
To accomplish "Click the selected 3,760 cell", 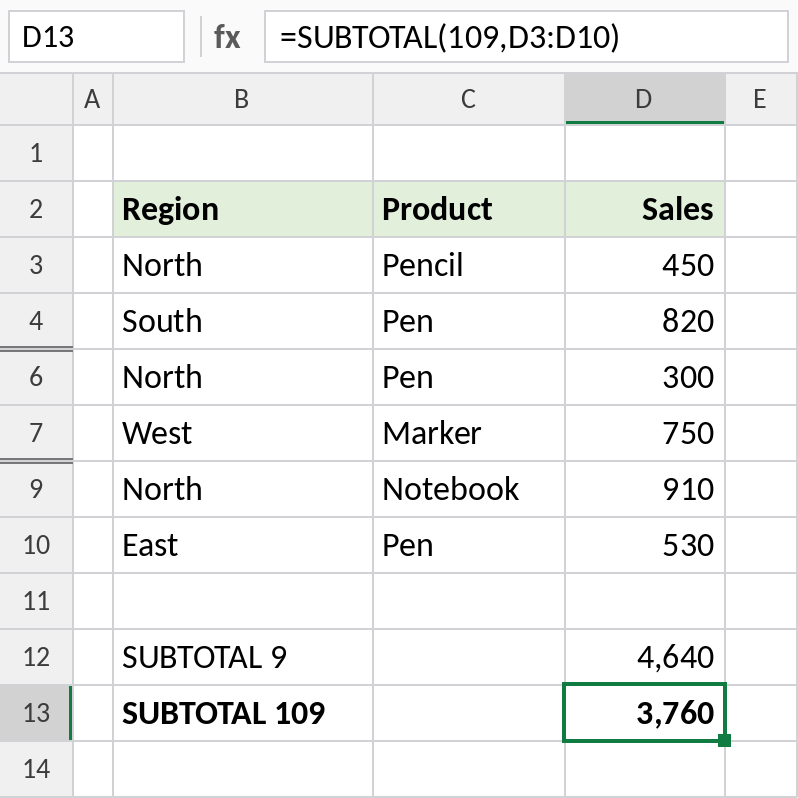I will tap(645, 713).
